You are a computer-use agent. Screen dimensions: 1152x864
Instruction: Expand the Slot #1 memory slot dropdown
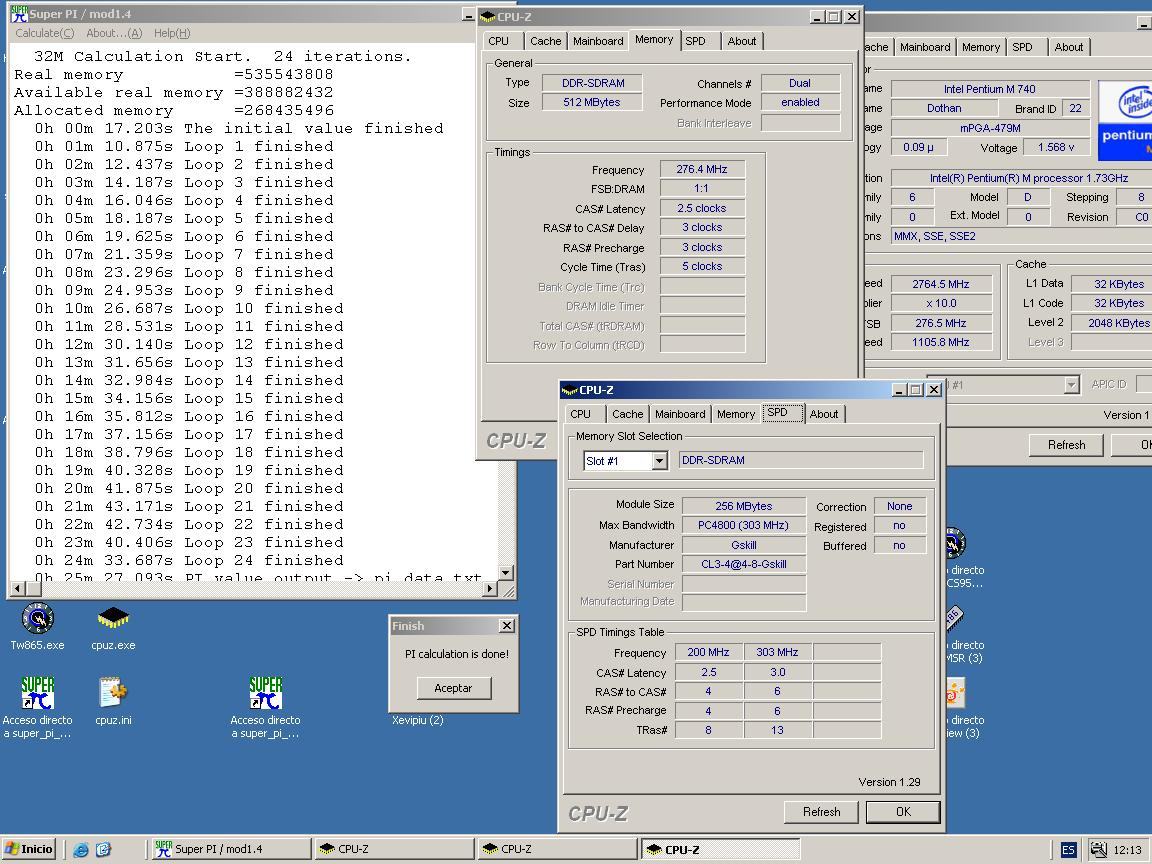point(659,461)
